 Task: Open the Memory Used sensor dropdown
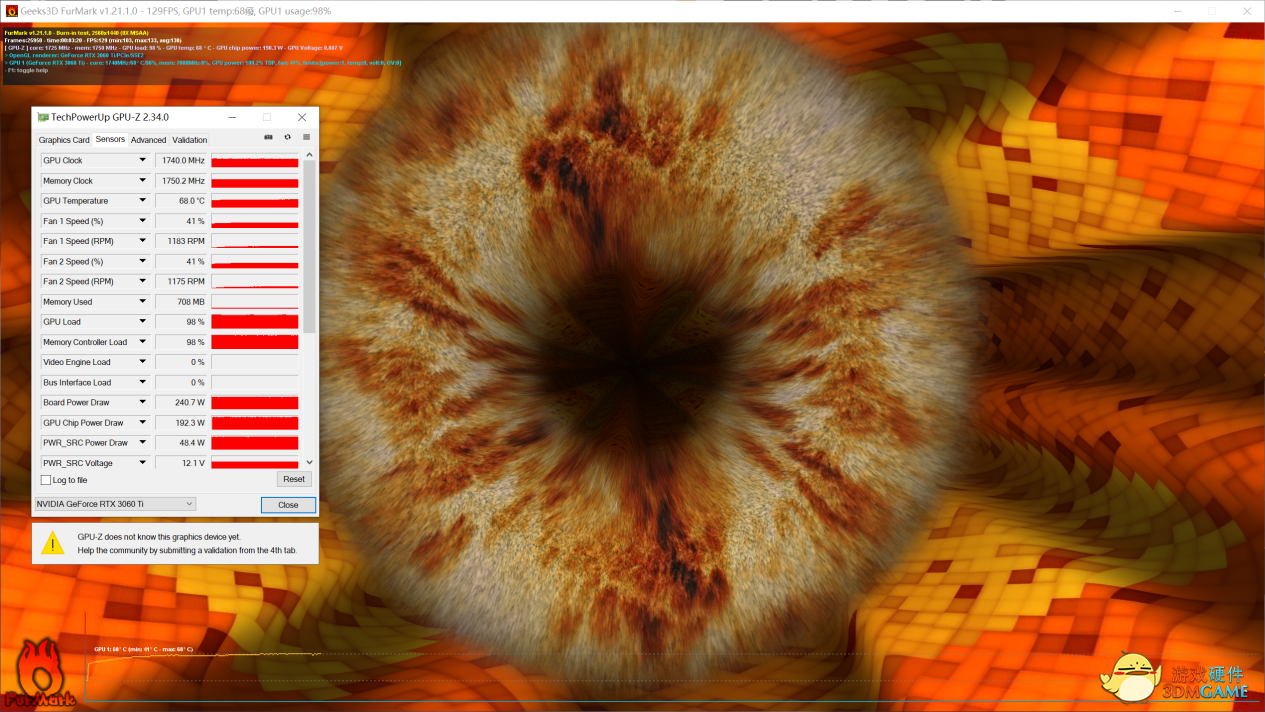pos(142,302)
